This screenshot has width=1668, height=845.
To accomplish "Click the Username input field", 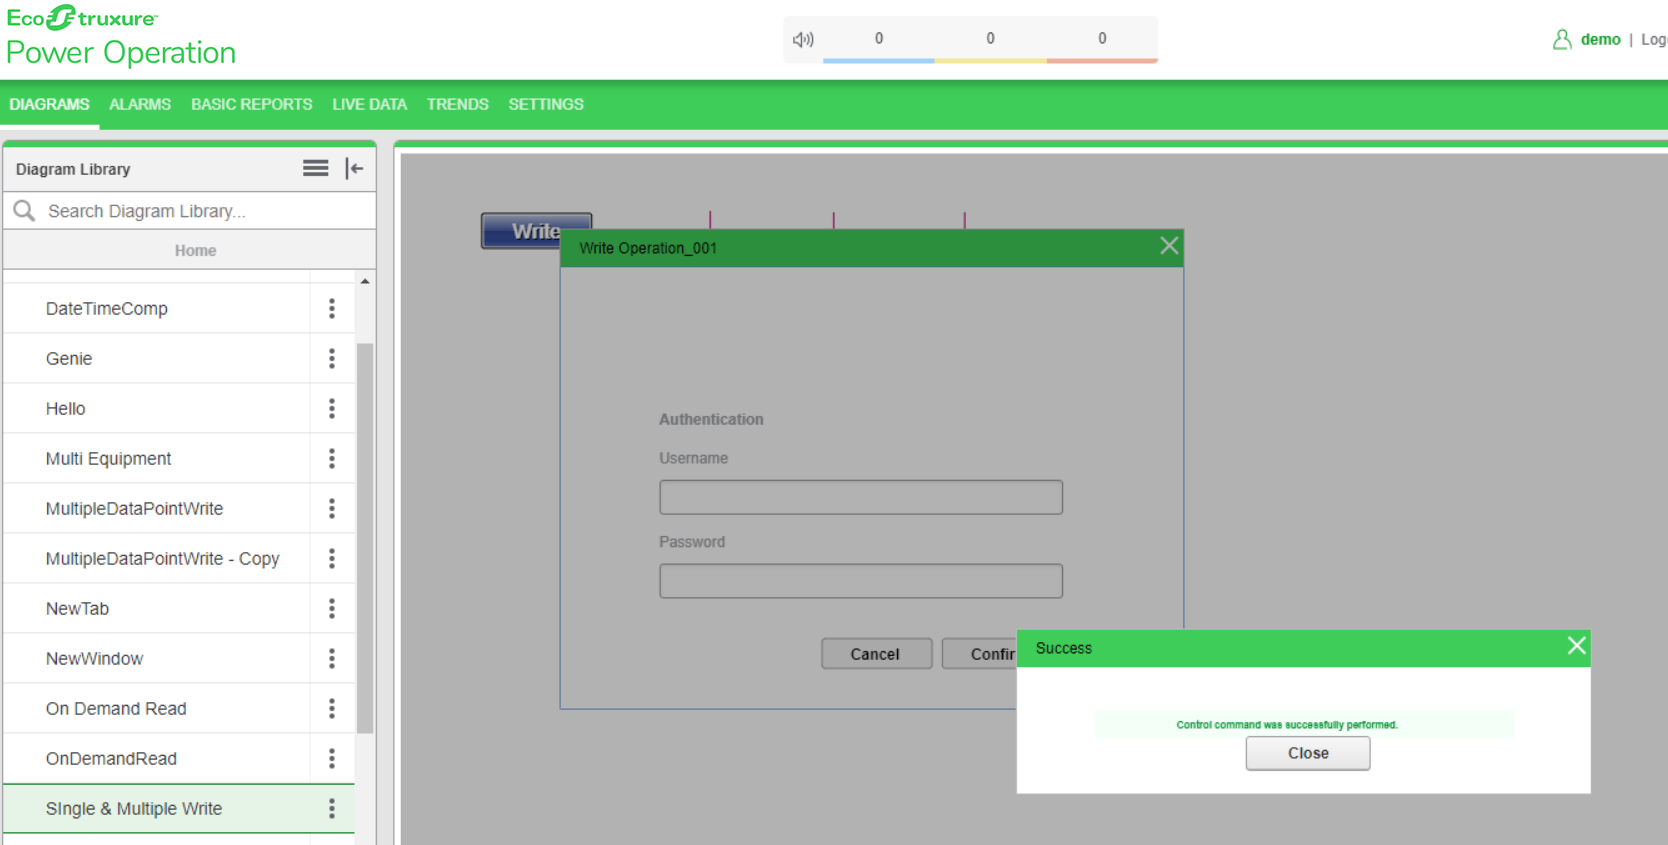I will (860, 497).
